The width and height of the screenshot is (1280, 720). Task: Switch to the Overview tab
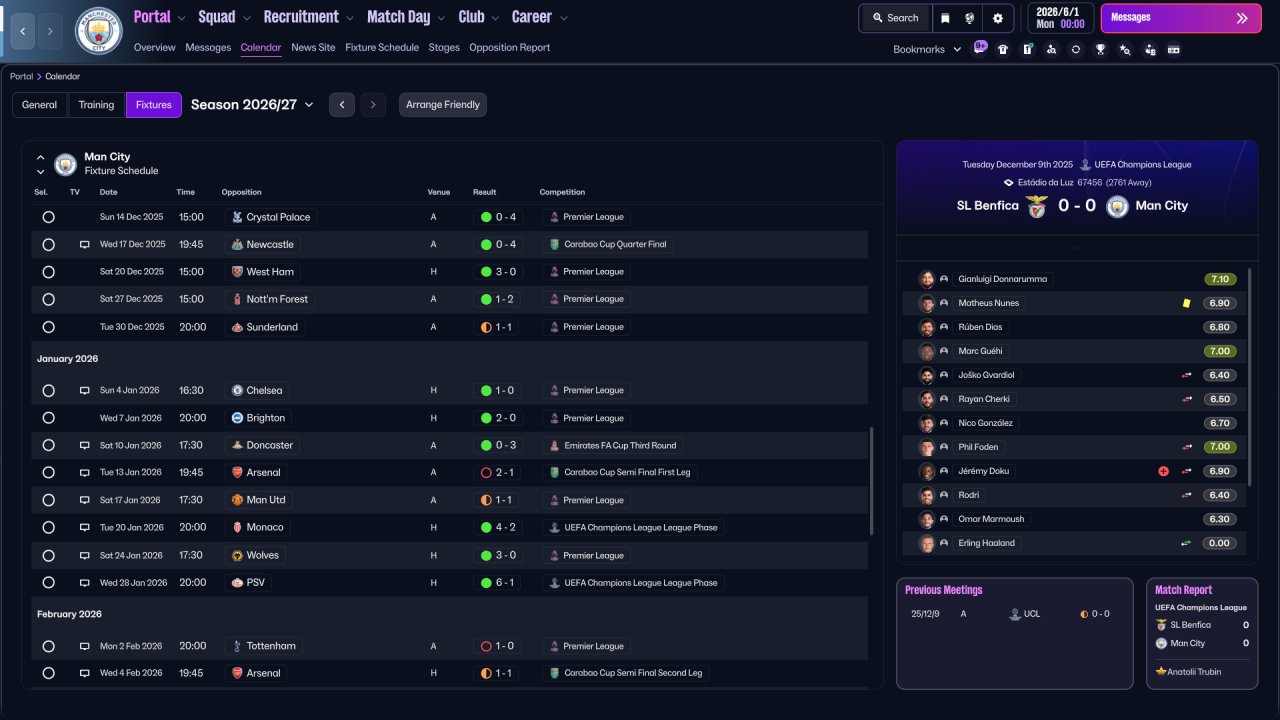(x=154, y=47)
